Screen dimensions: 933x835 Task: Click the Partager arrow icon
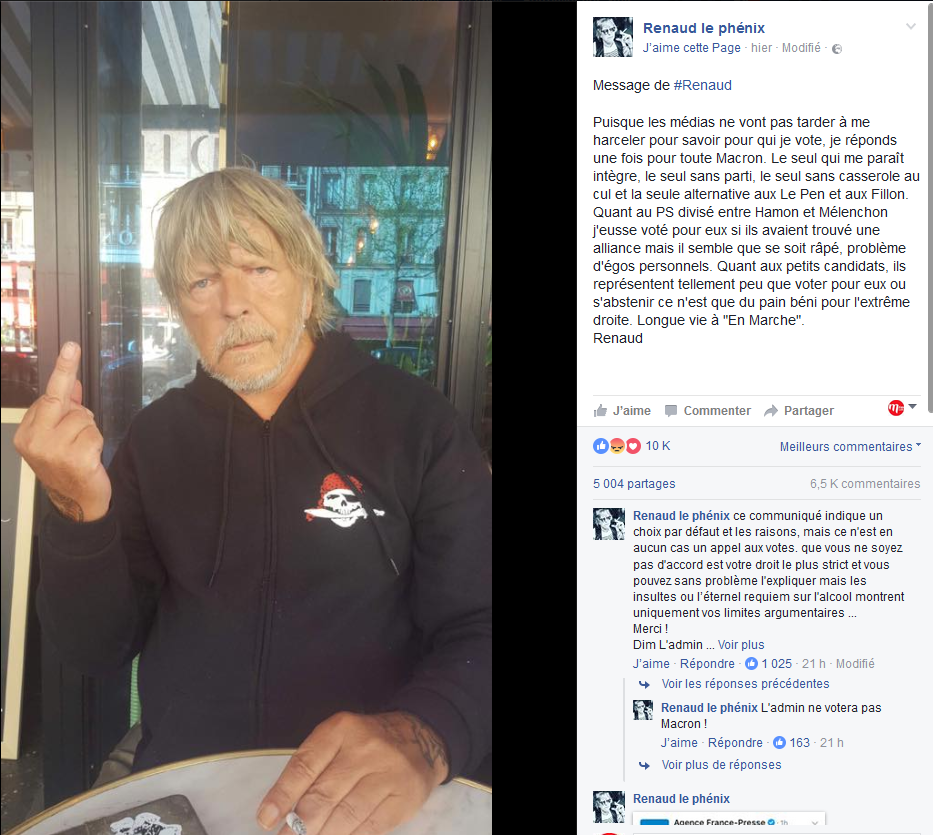[771, 411]
